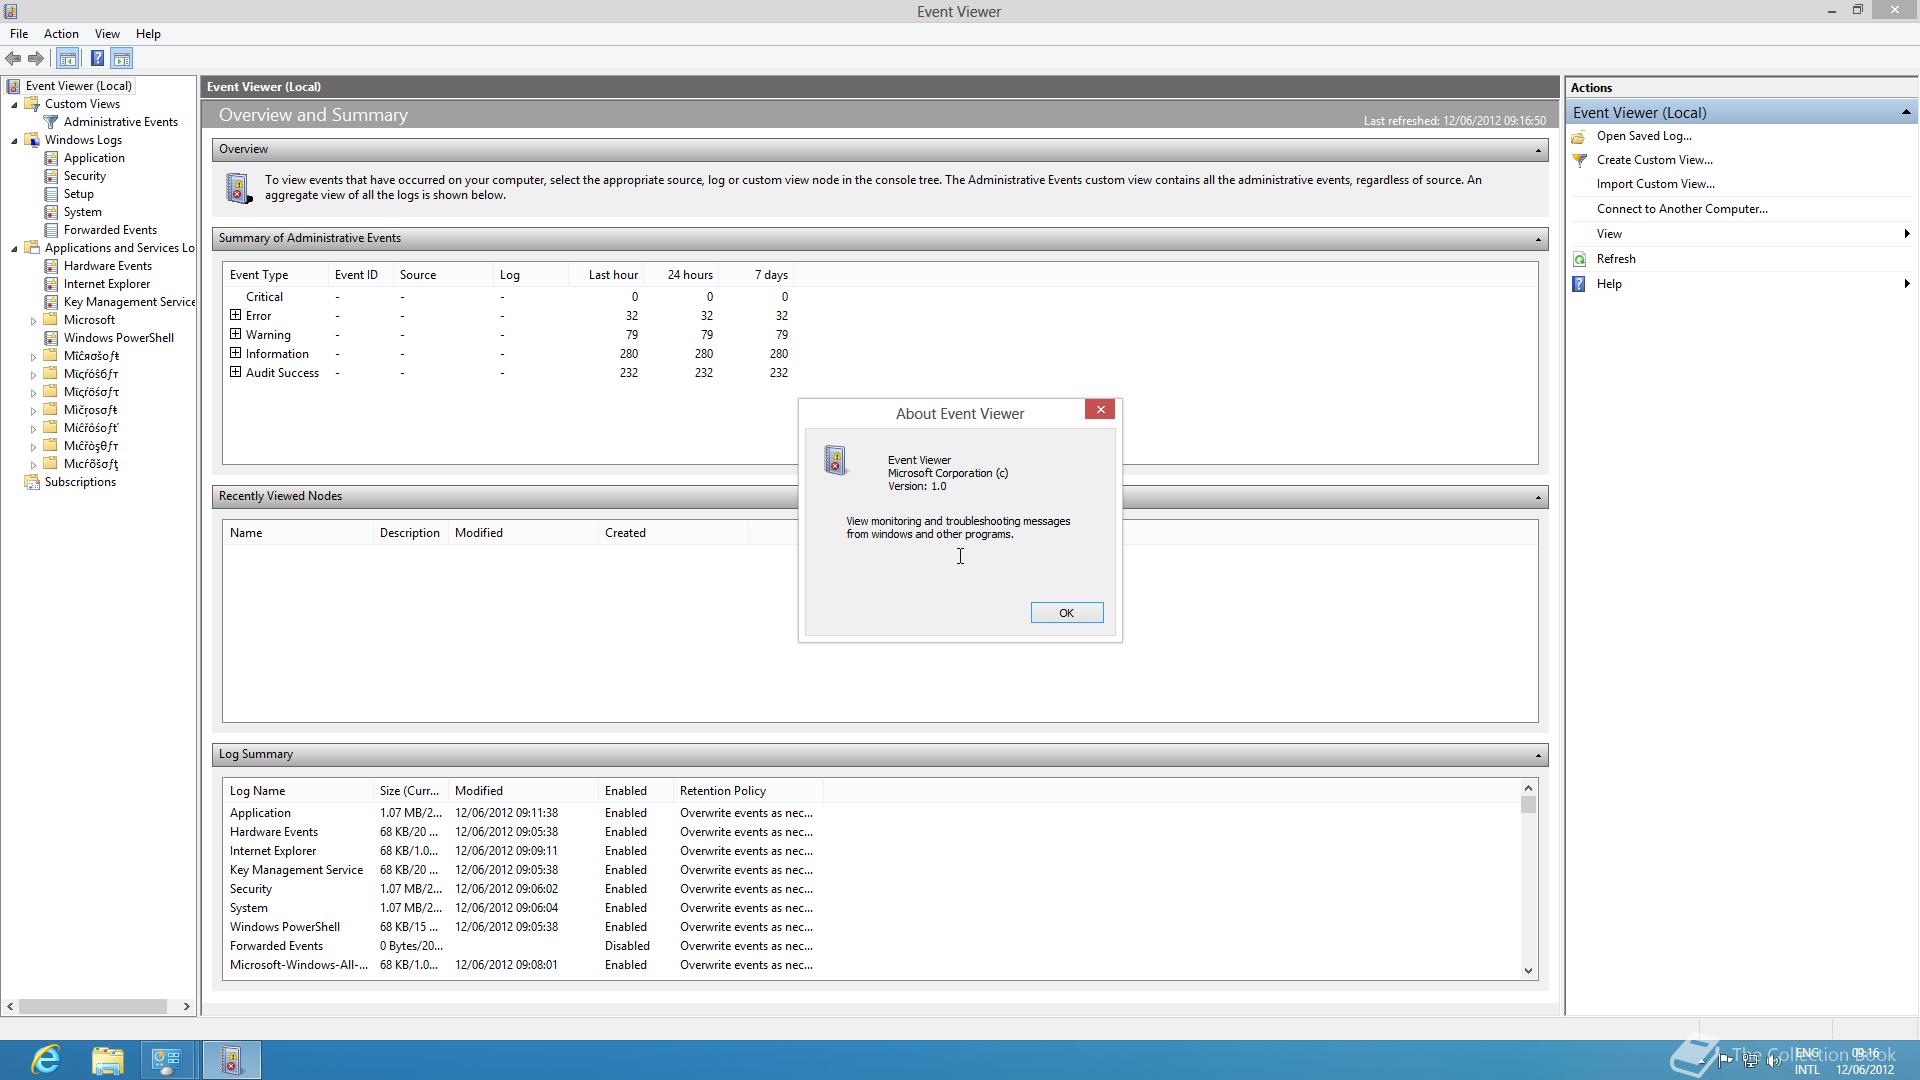Collapse the Log Summary section
Screen dimensions: 1920x1080
[x=1538, y=755]
